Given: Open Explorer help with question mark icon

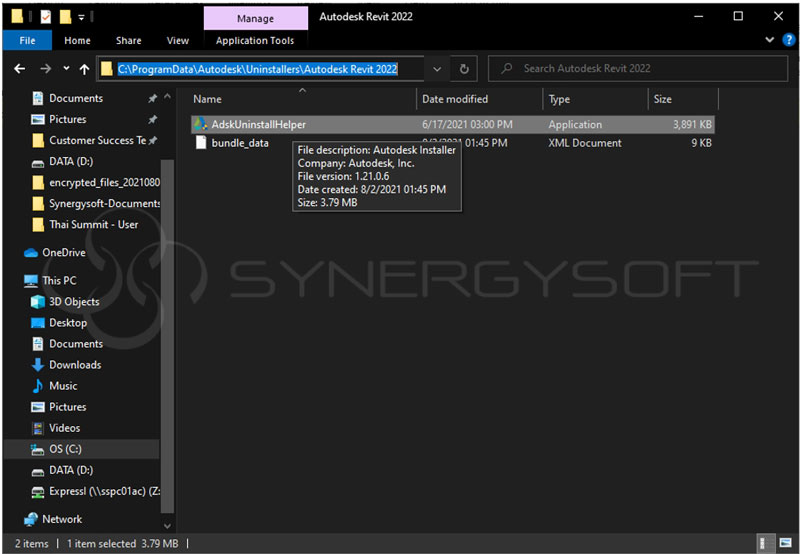Looking at the screenshot, I should (789, 40).
